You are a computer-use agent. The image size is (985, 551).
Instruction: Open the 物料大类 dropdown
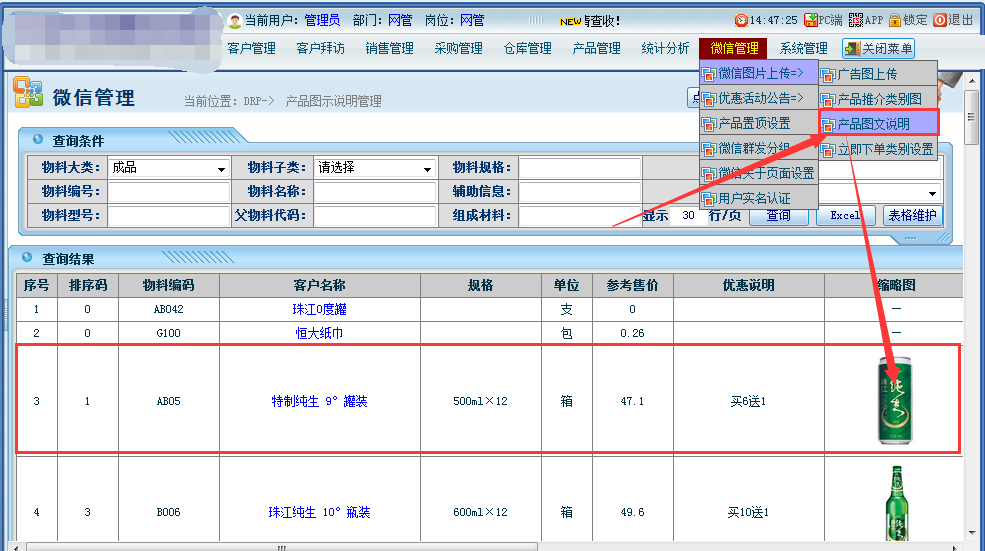tap(221, 169)
